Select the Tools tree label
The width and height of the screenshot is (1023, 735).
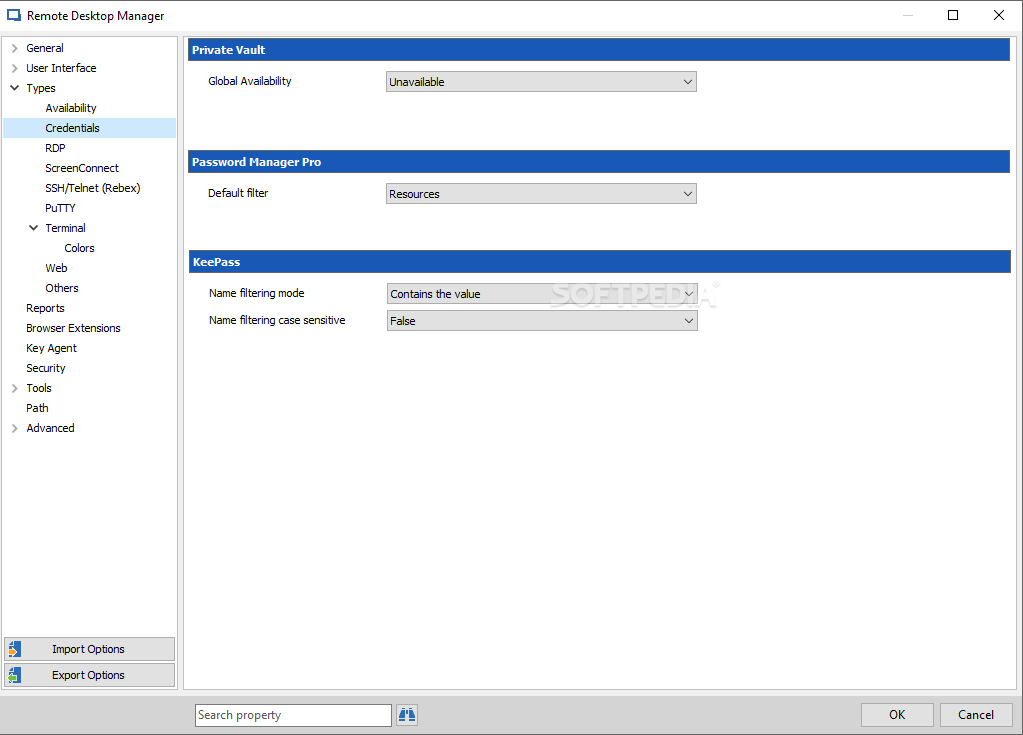click(x=38, y=388)
